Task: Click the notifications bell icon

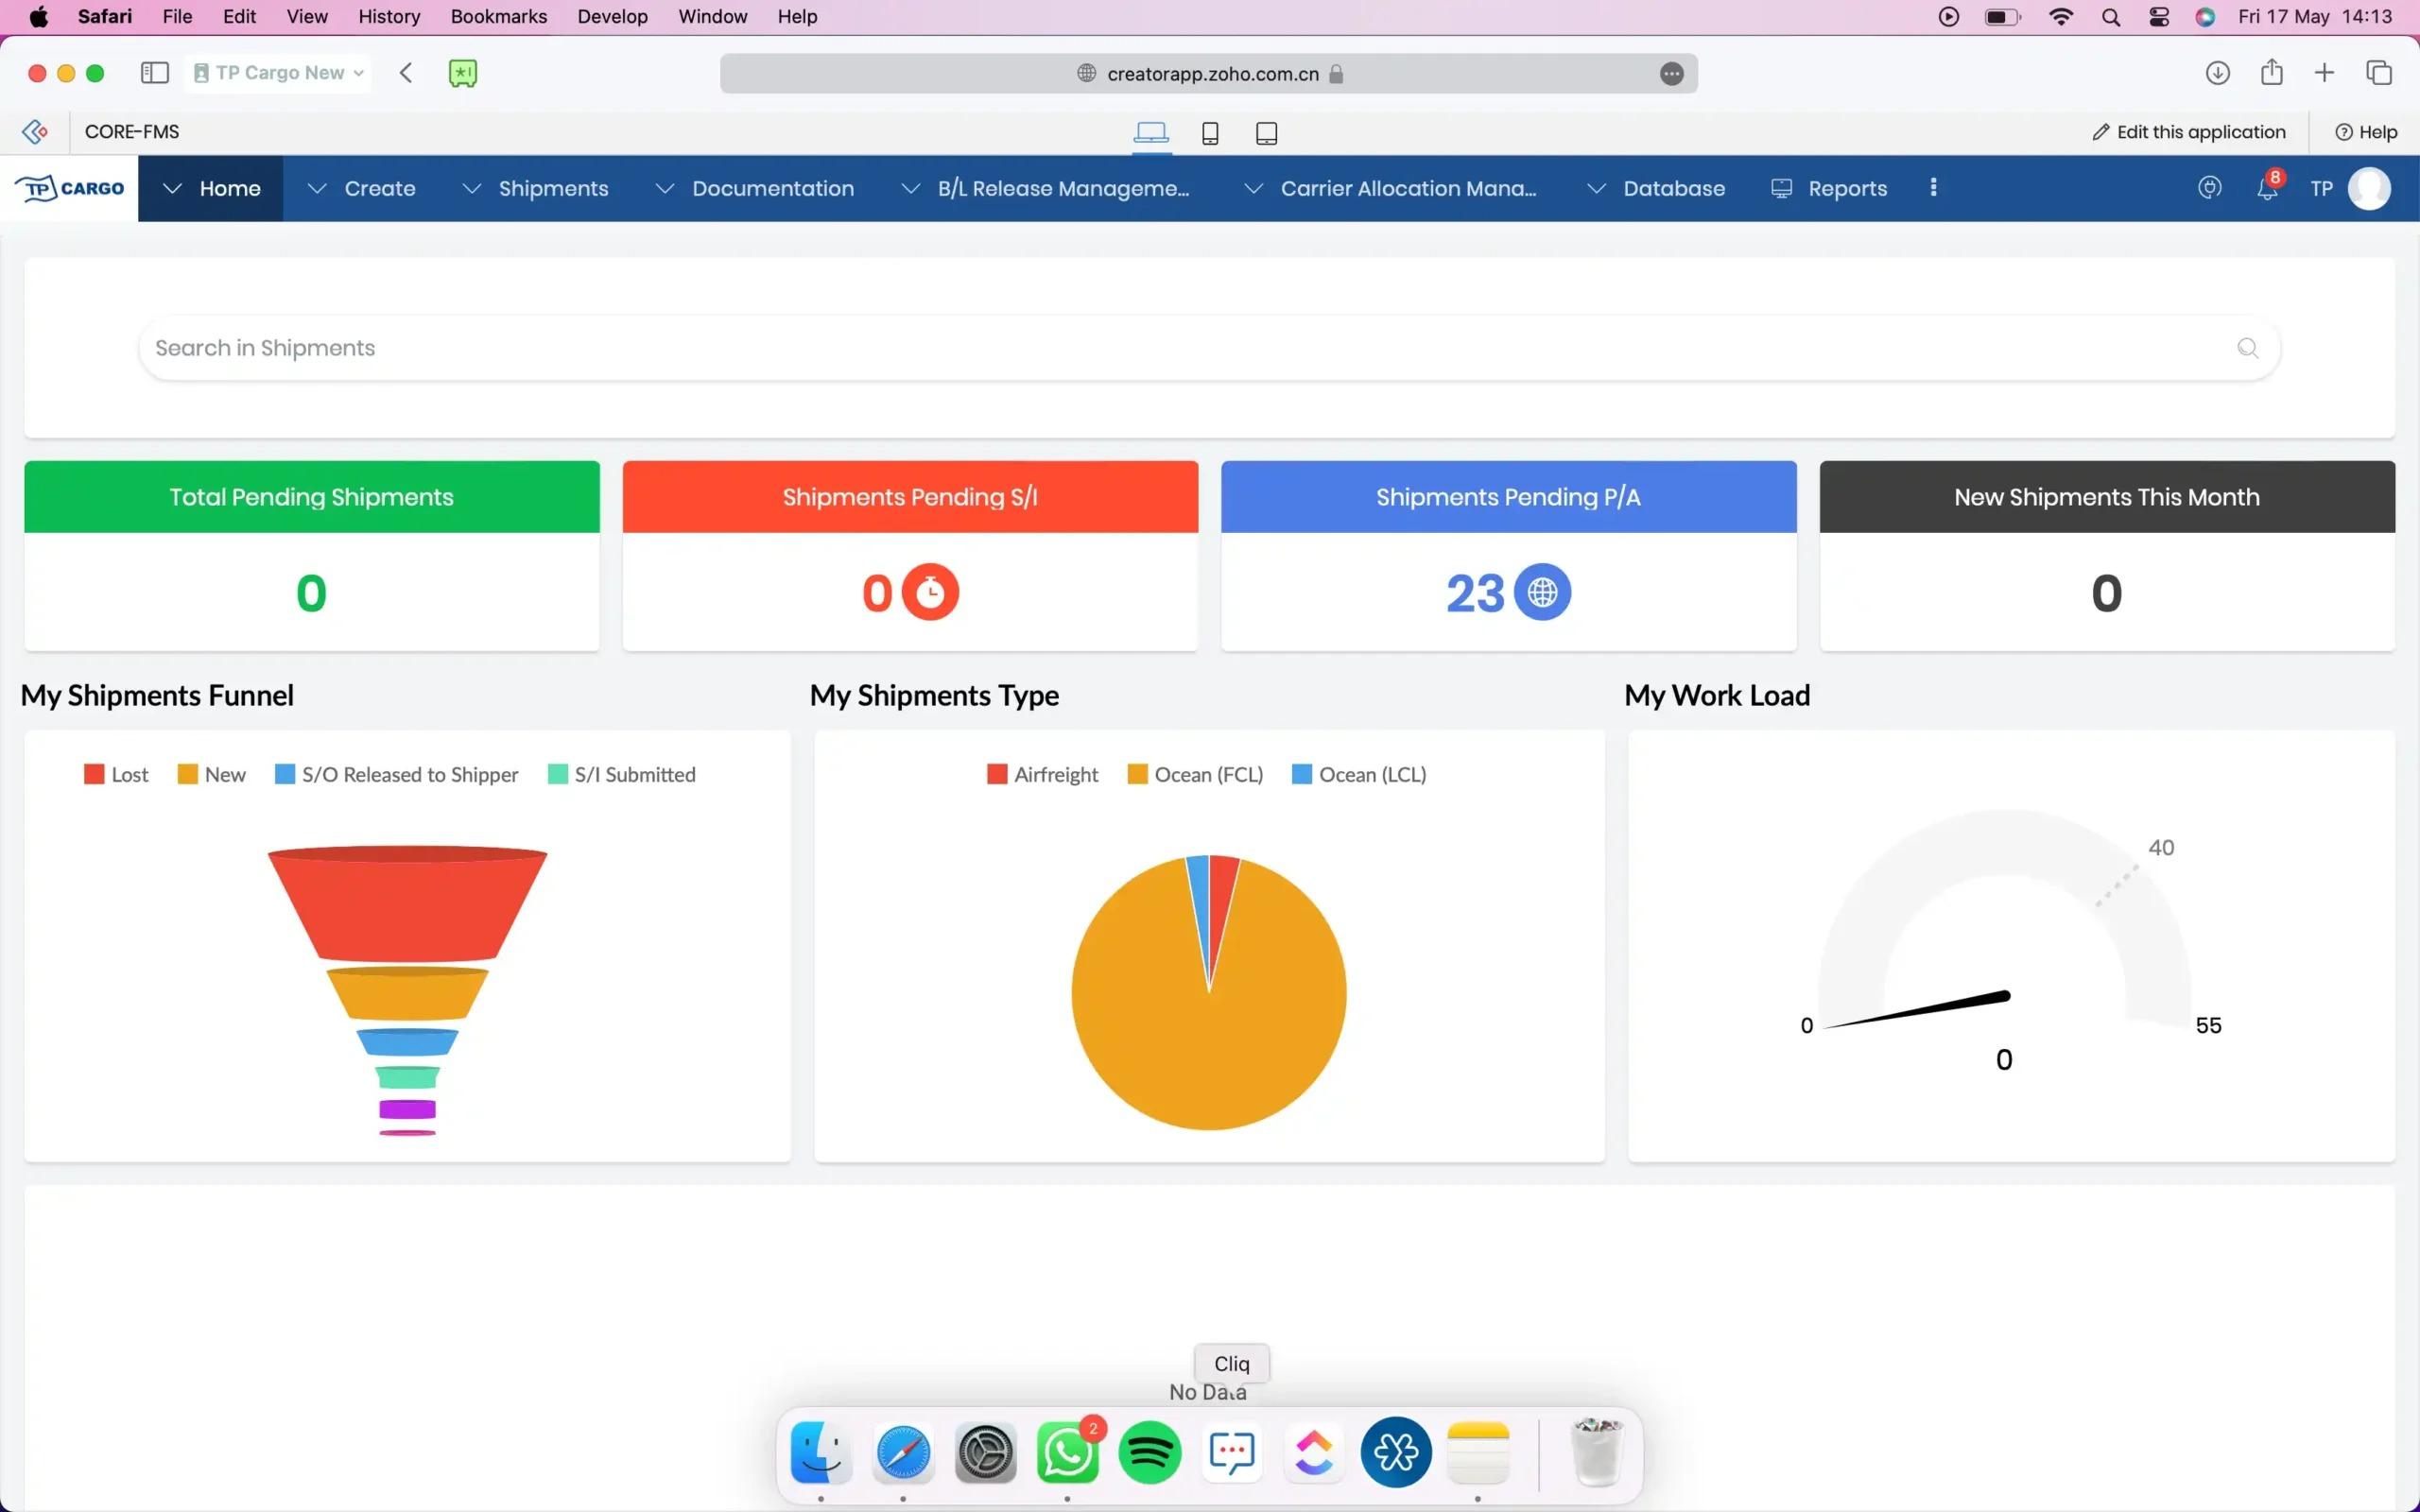Action: (x=2266, y=189)
